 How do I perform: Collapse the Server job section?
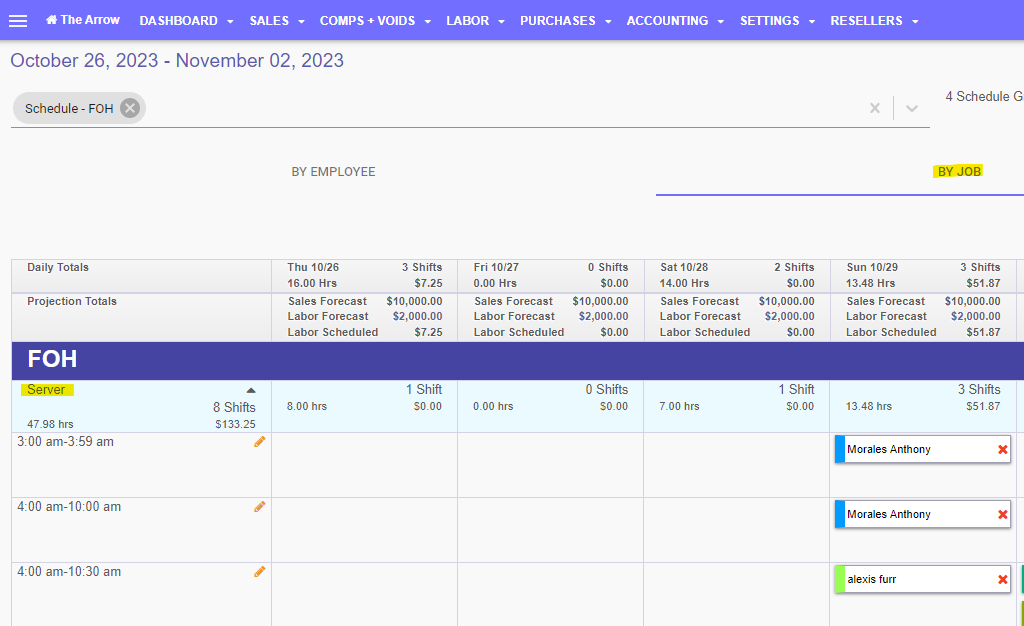click(252, 389)
